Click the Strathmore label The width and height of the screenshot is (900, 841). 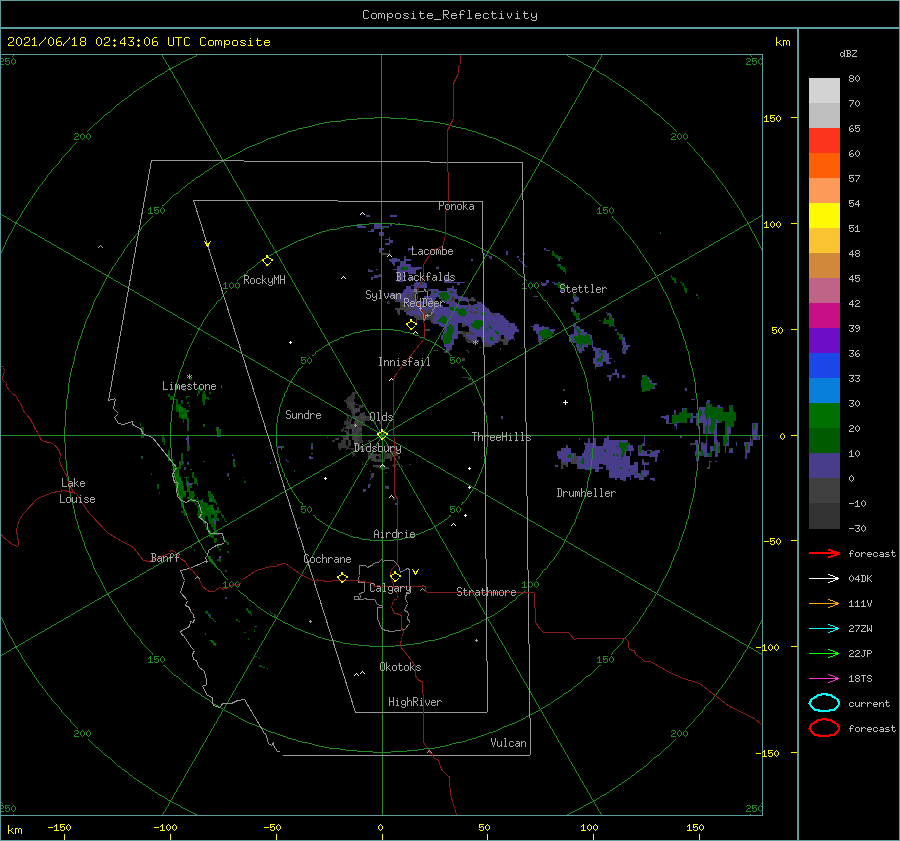click(486, 592)
